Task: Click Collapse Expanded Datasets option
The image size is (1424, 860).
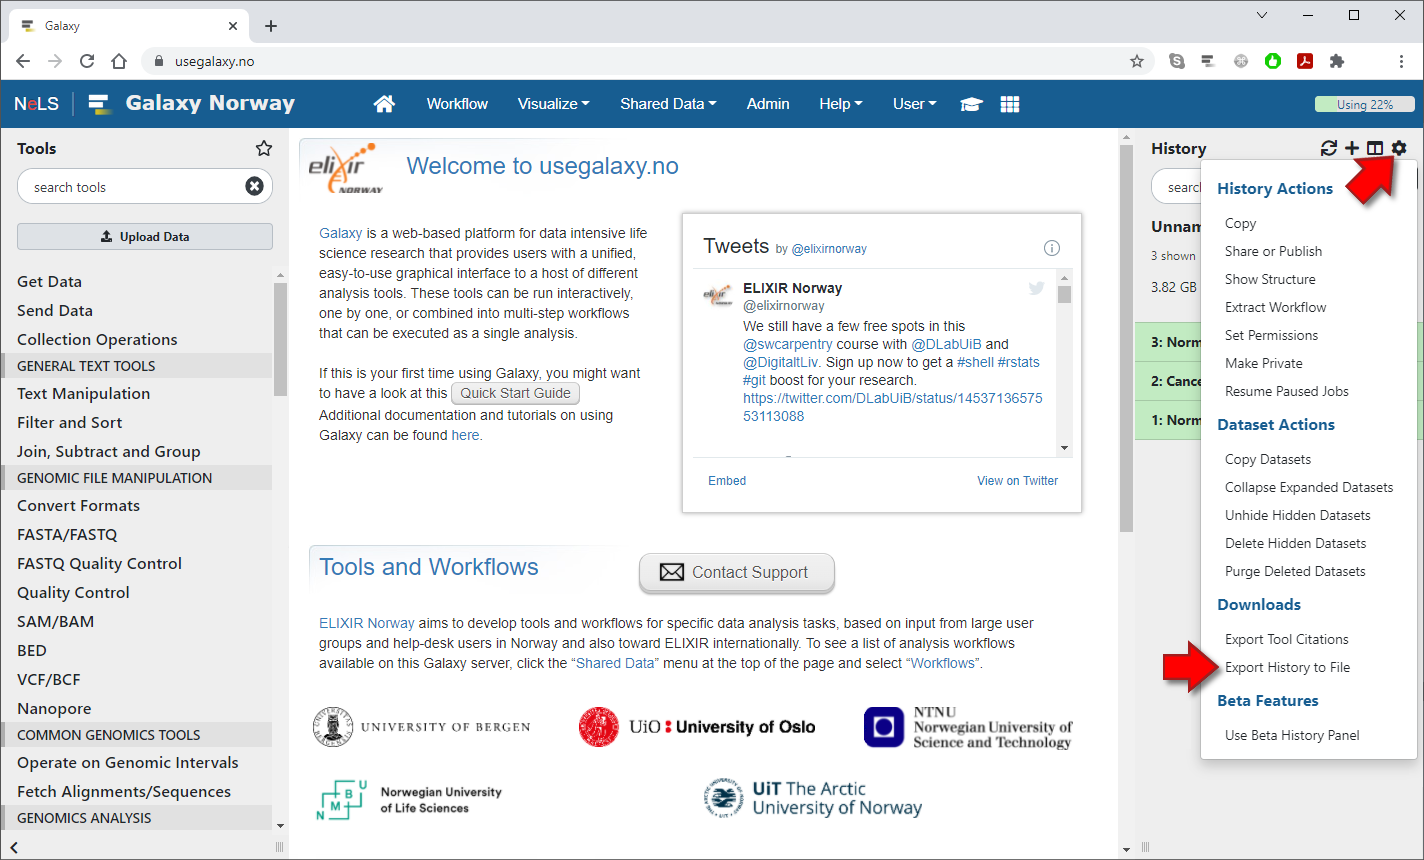Action: tap(1308, 487)
